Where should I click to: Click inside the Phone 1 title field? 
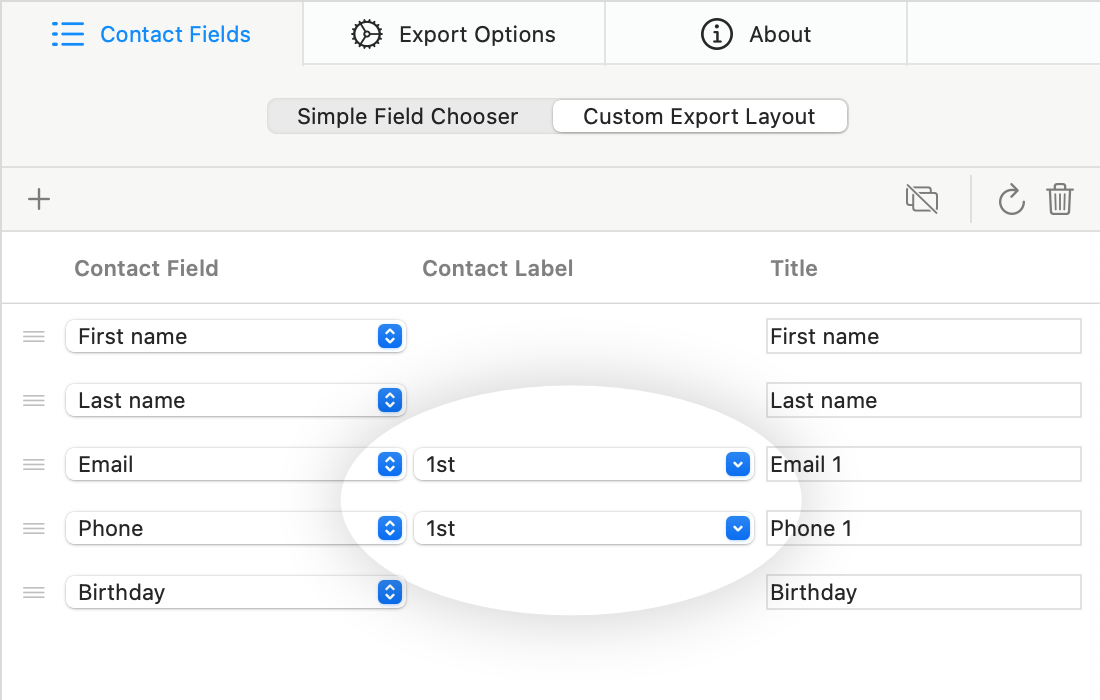click(x=923, y=528)
